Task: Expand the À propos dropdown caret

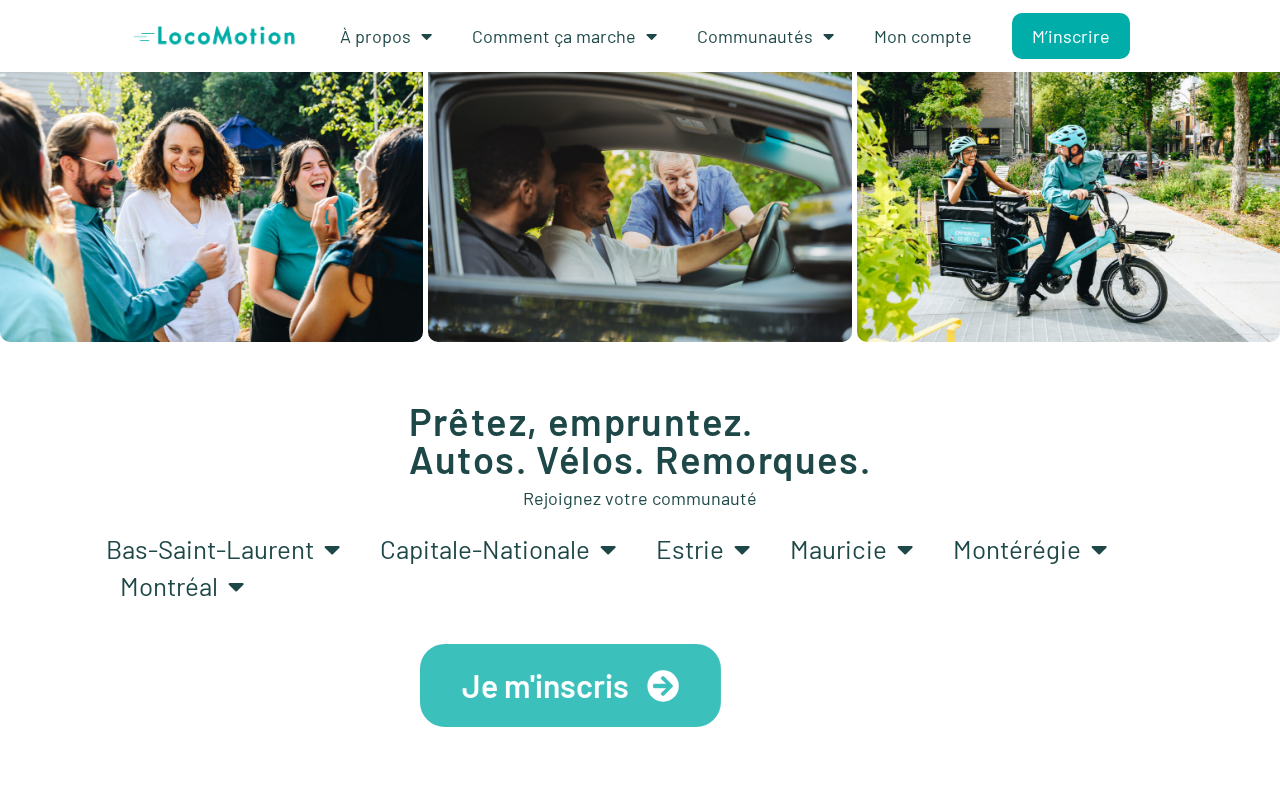Action: coord(426,37)
